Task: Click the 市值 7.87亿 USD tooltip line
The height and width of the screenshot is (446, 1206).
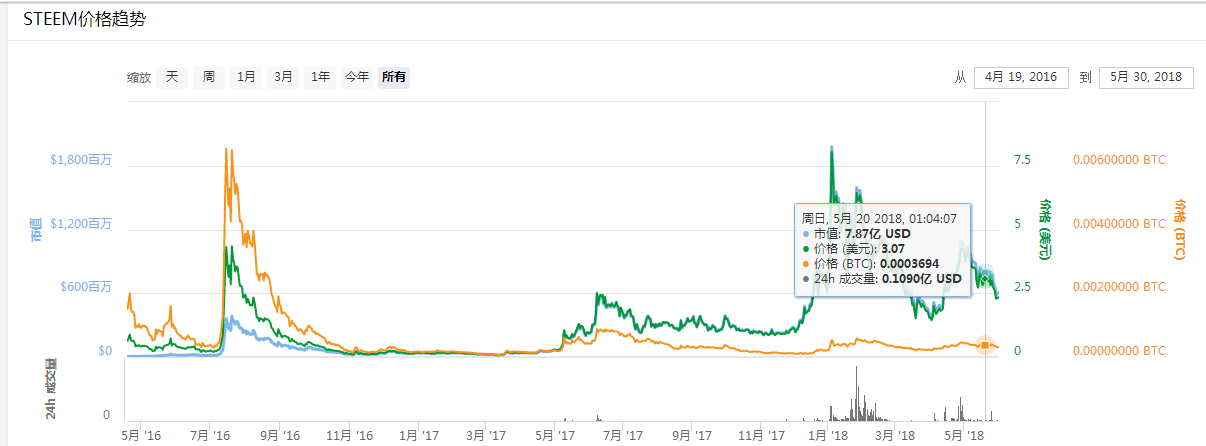Action: click(x=856, y=234)
